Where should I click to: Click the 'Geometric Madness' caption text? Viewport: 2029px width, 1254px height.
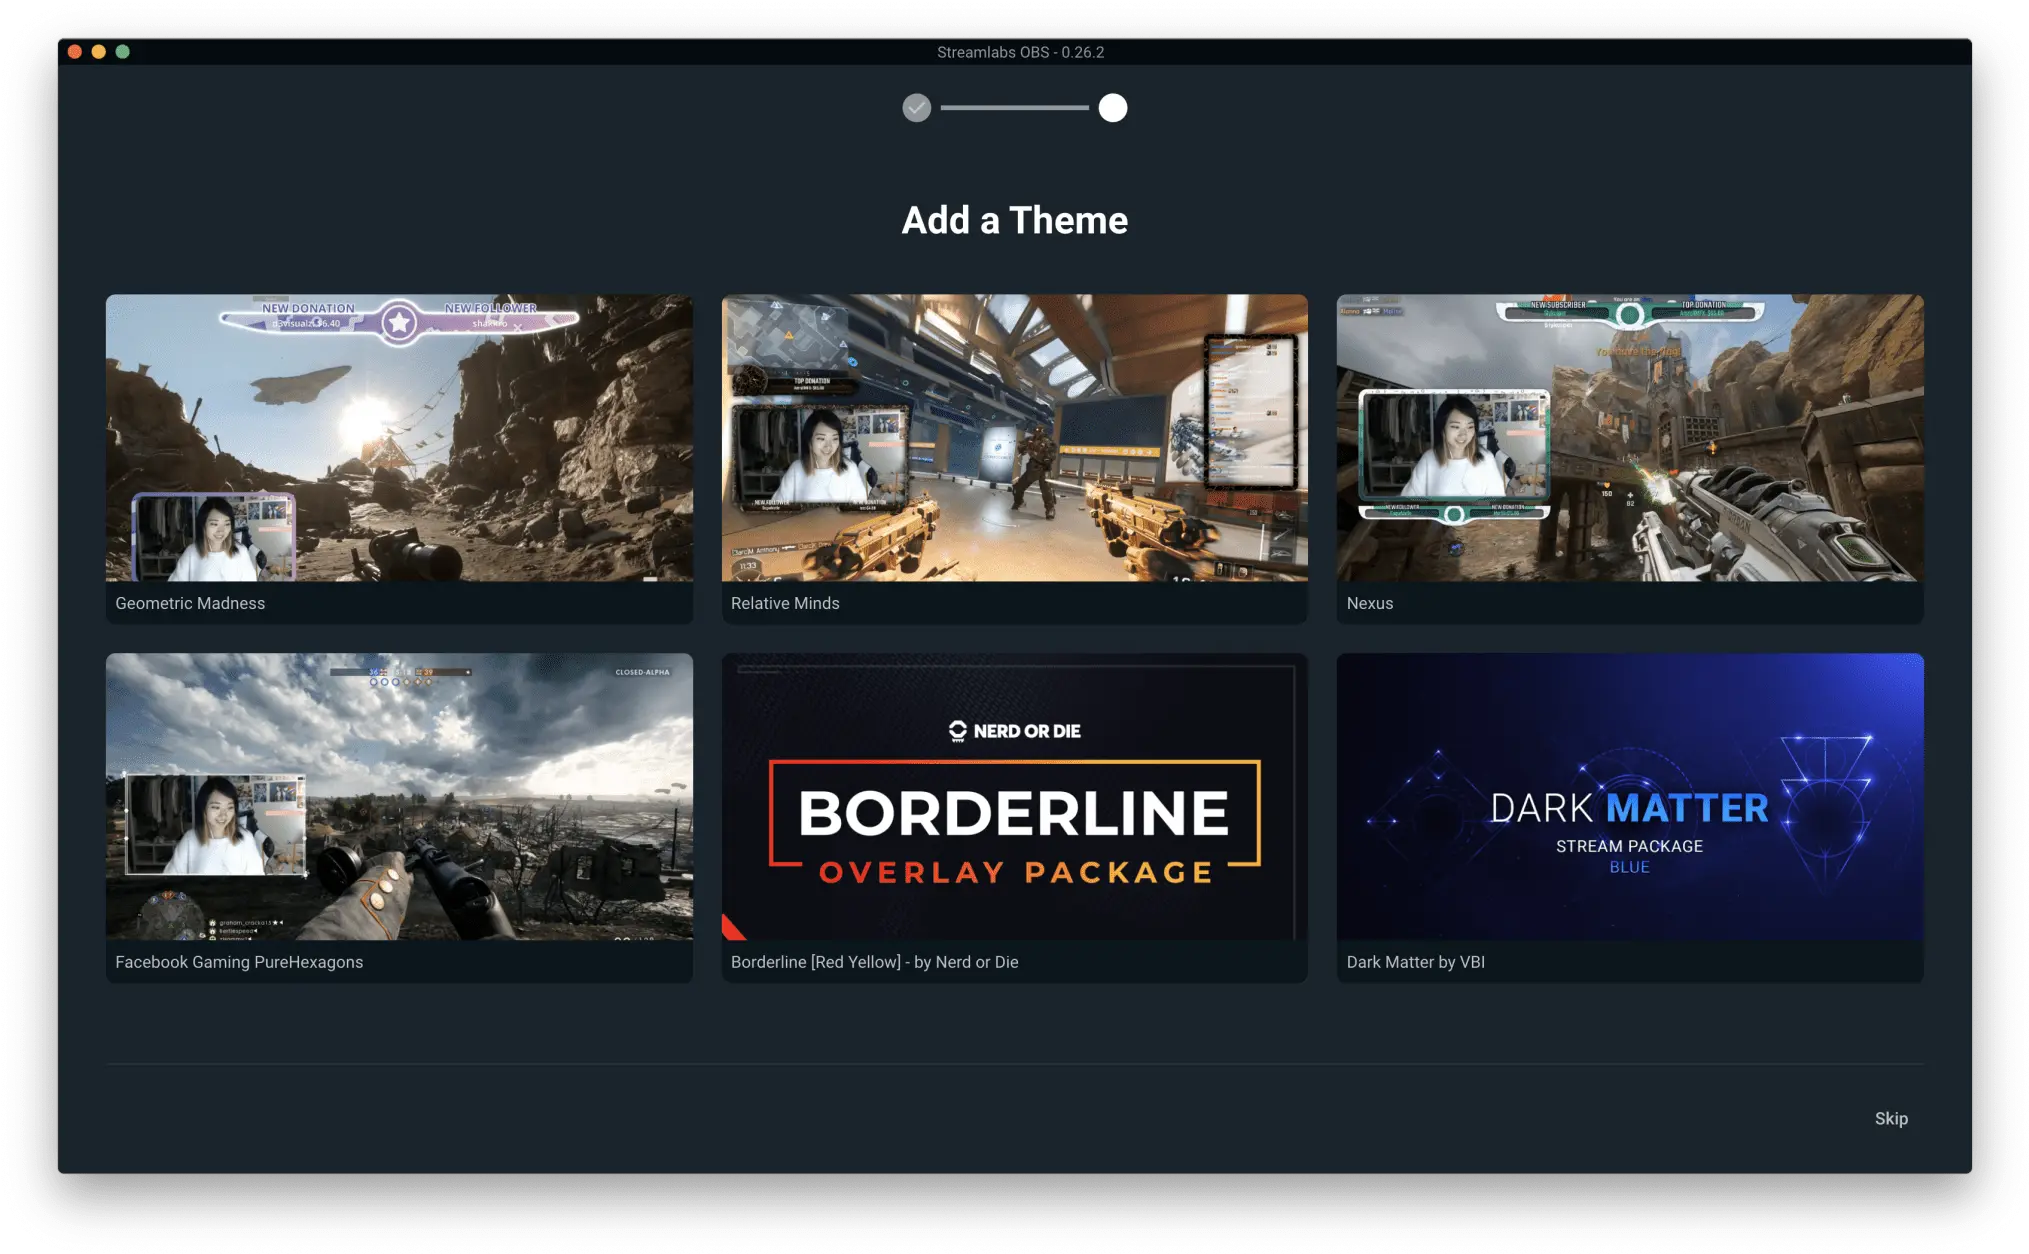(190, 603)
